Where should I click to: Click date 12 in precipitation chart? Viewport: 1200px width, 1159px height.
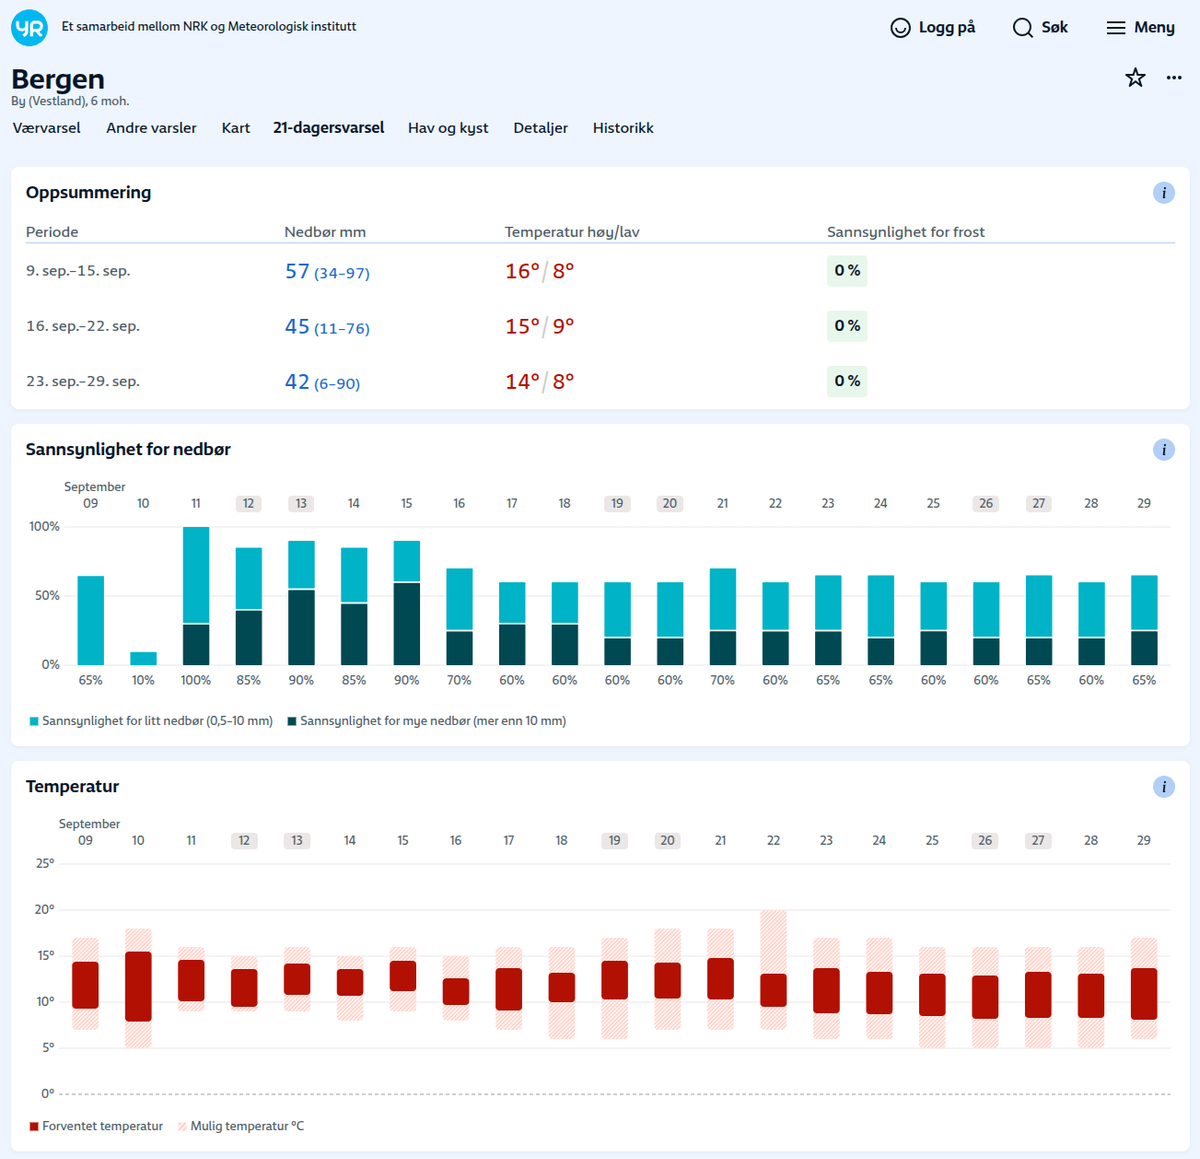point(248,504)
